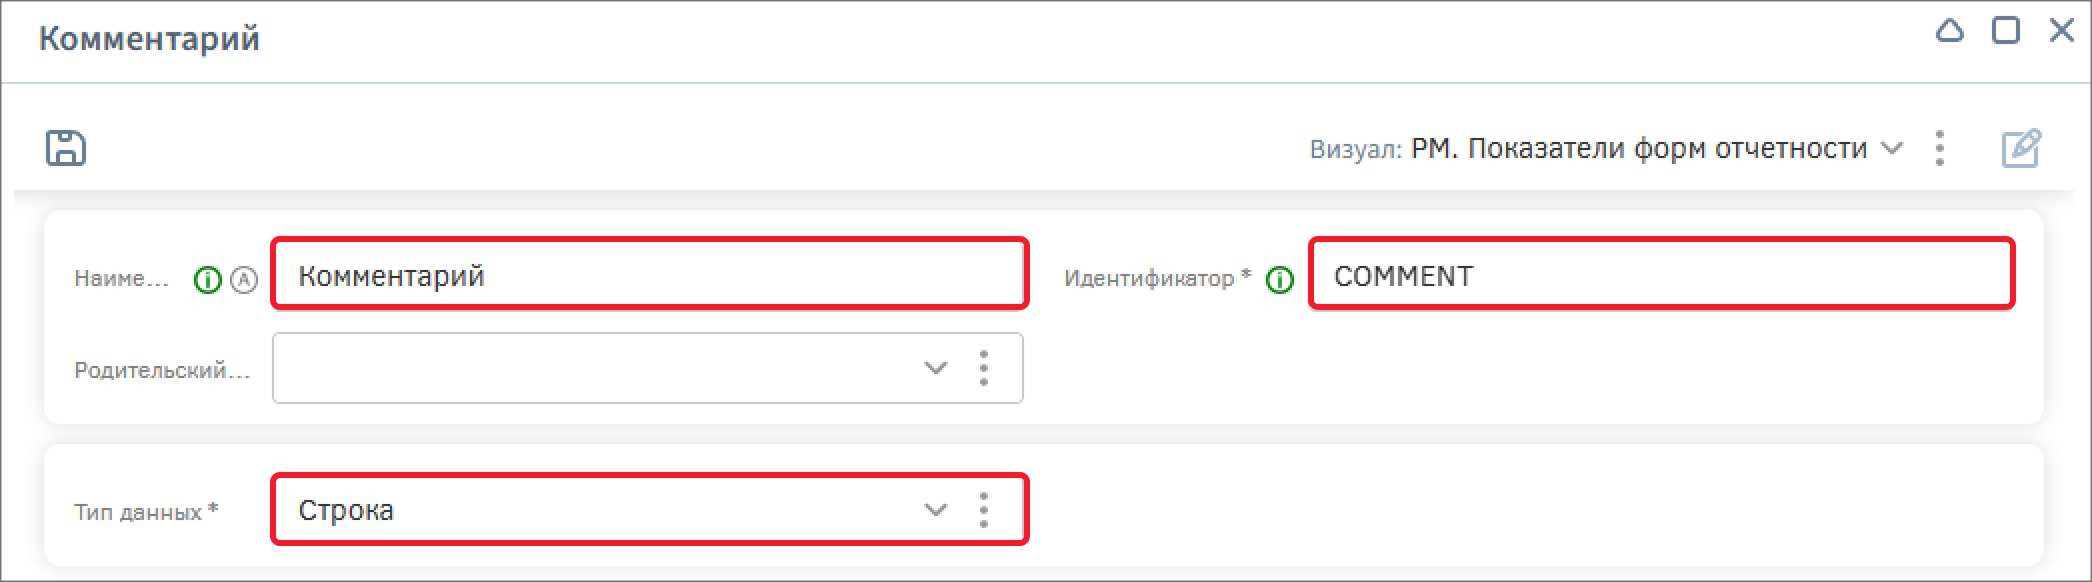
Task: Open three-dot menu in Тип данных field
Action: click(x=984, y=510)
